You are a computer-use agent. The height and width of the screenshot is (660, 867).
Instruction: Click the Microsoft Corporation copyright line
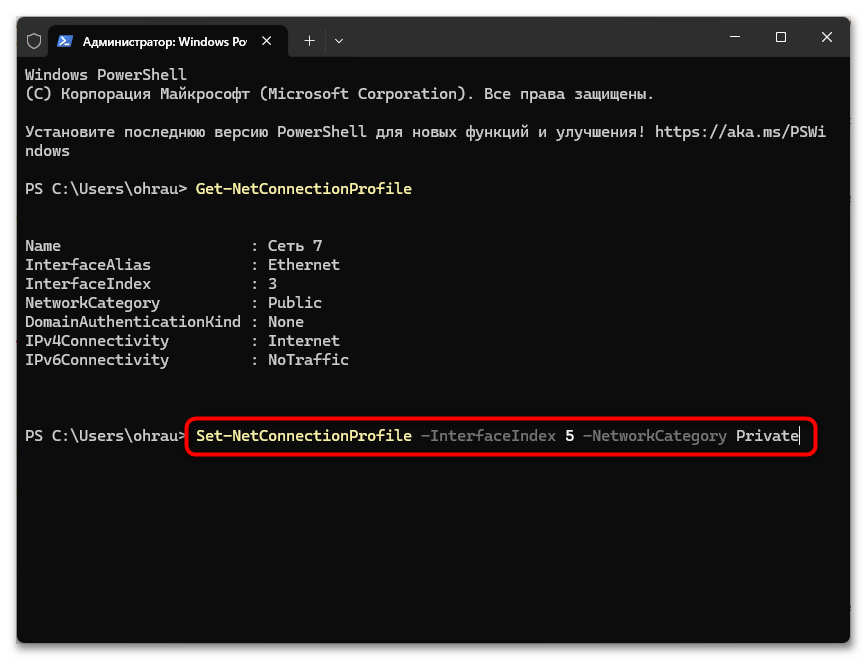pos(340,94)
